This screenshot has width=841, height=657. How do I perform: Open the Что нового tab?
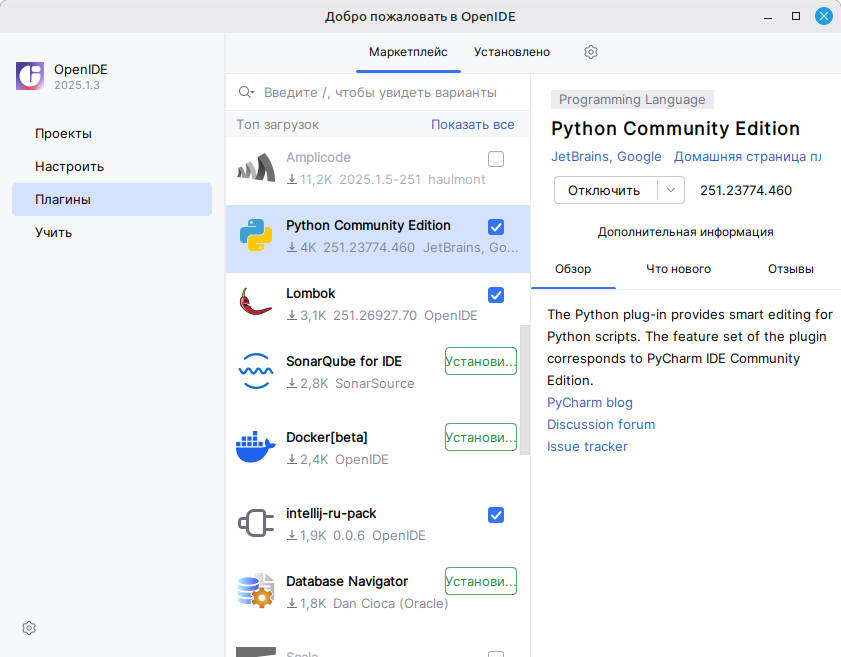coord(678,269)
